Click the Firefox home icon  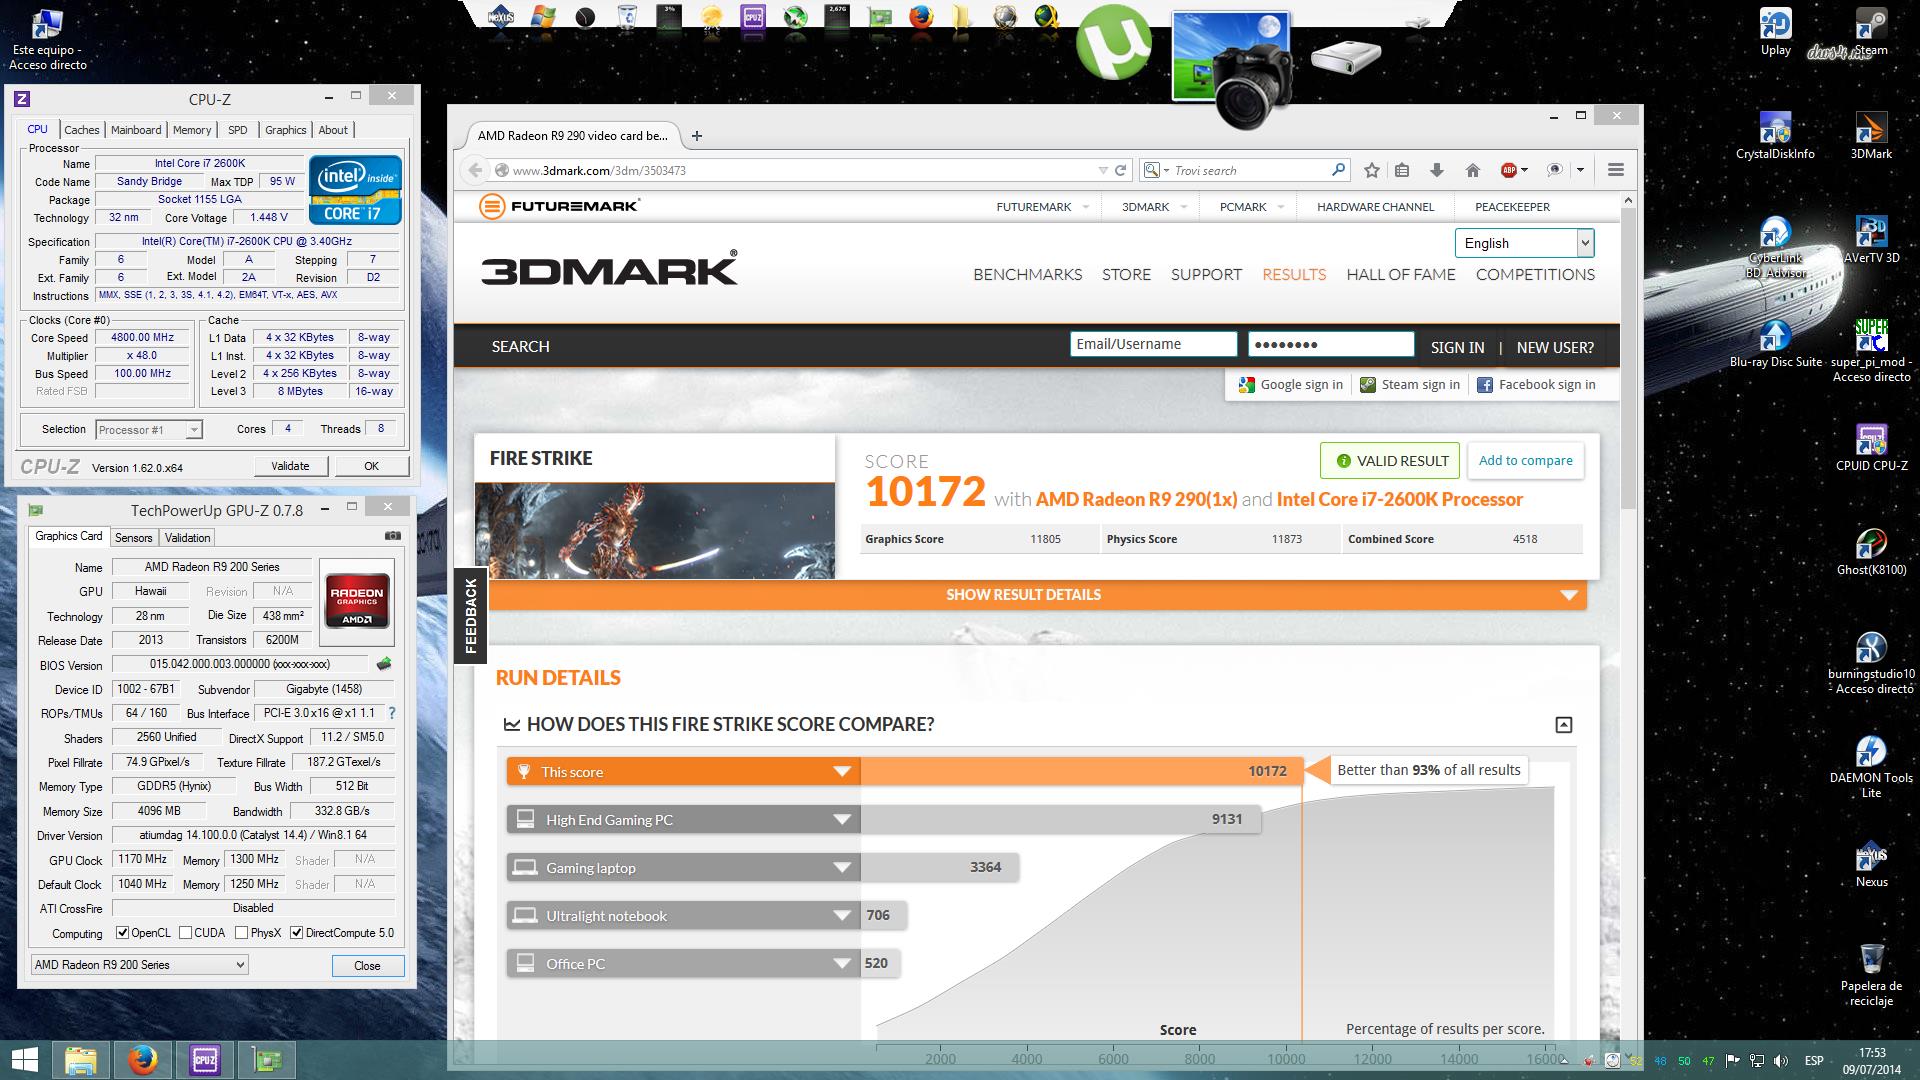(x=1472, y=170)
